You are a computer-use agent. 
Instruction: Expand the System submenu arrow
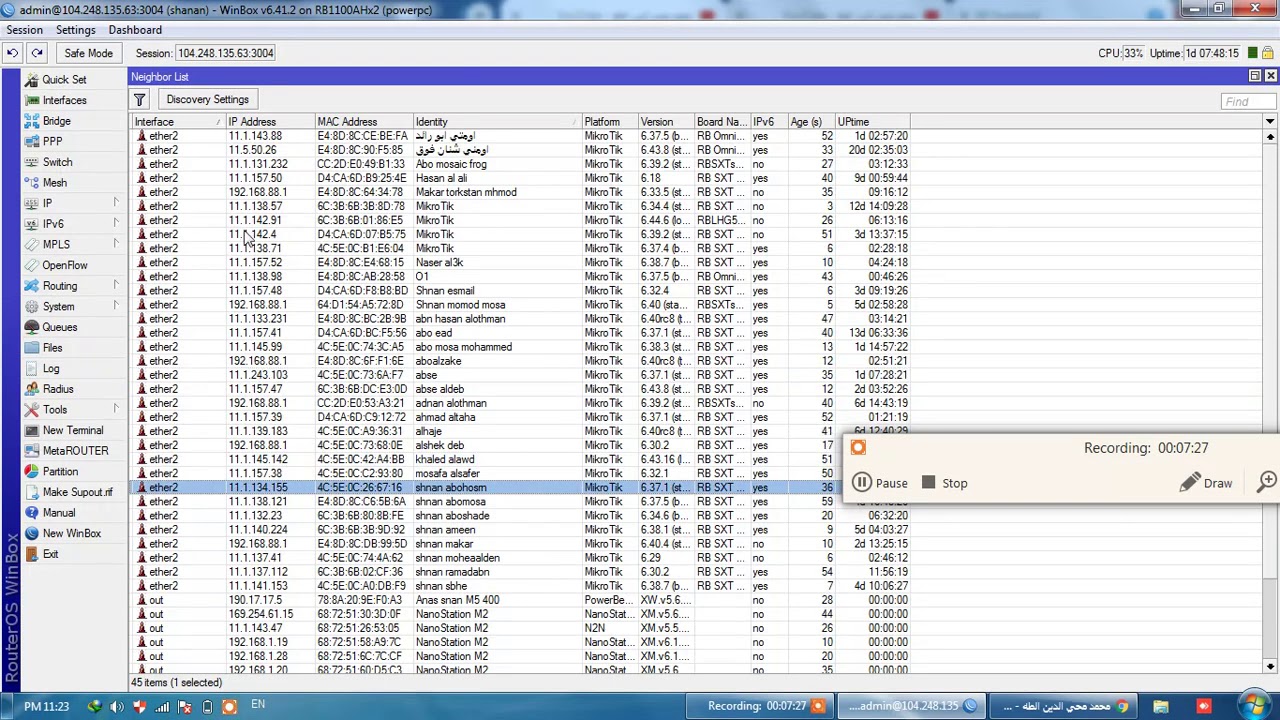click(115, 306)
